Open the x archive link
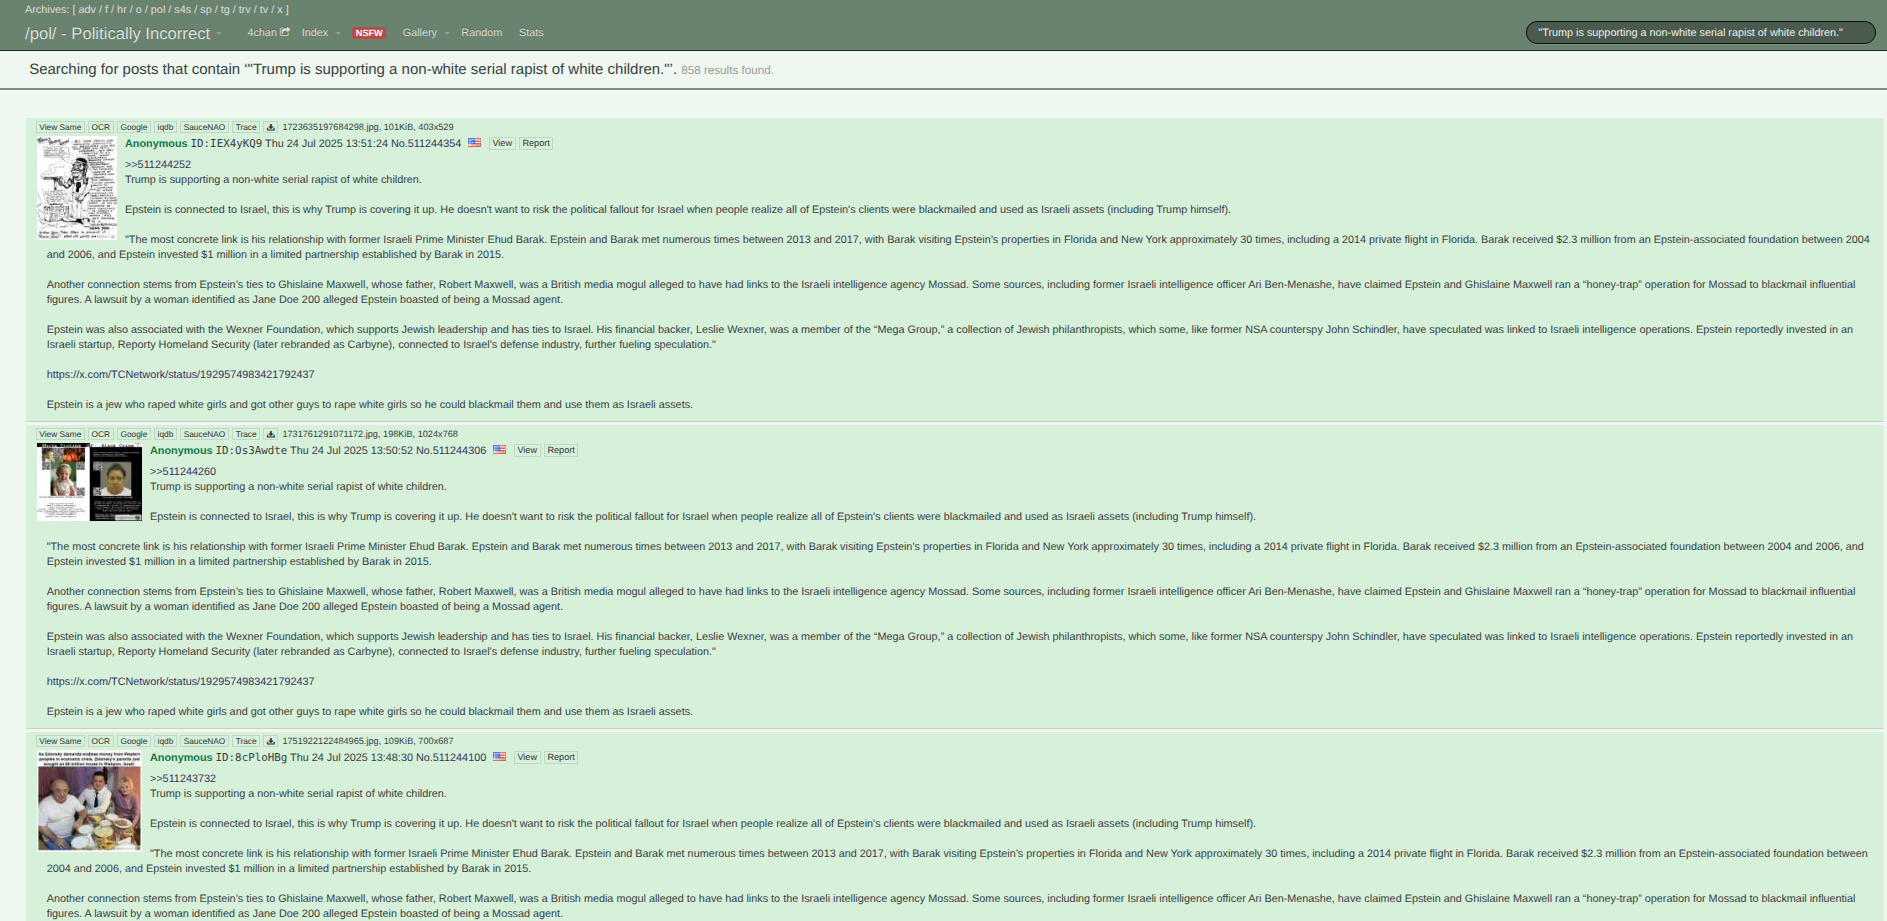The height and width of the screenshot is (921, 1887). (280, 9)
